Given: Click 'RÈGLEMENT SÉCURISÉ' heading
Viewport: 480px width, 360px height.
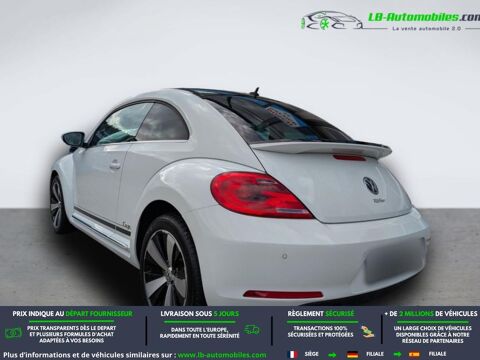Looking at the screenshot, I should (x=321, y=314).
